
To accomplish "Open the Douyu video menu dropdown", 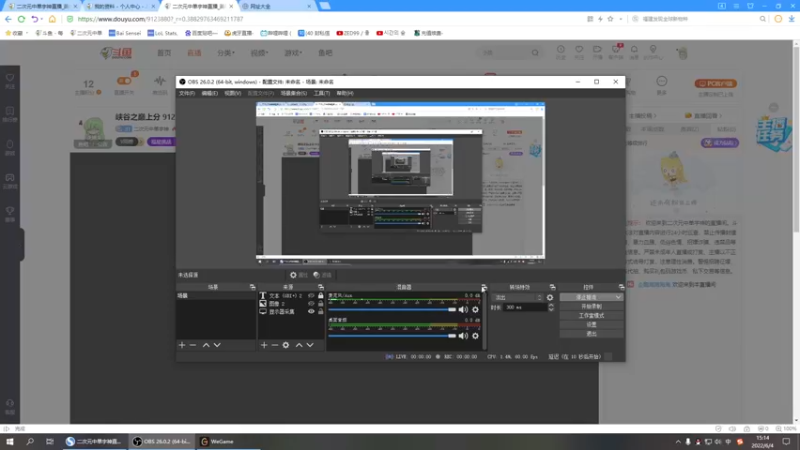I will click(x=259, y=53).
